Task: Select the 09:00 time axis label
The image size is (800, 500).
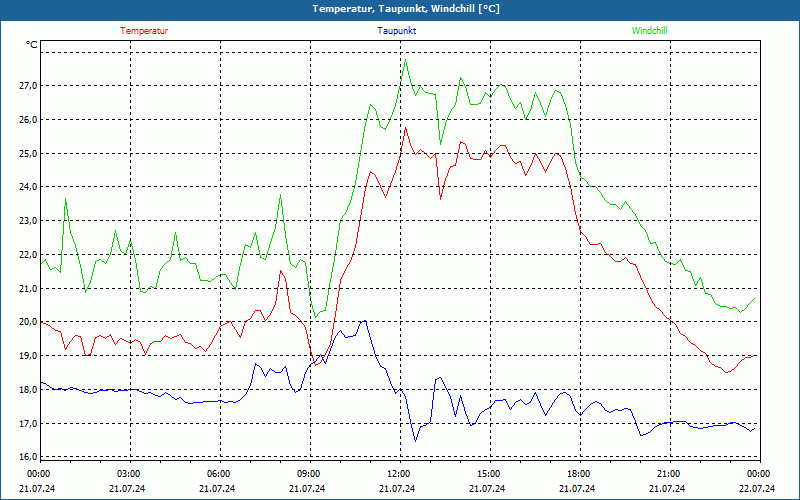Action: (308, 474)
